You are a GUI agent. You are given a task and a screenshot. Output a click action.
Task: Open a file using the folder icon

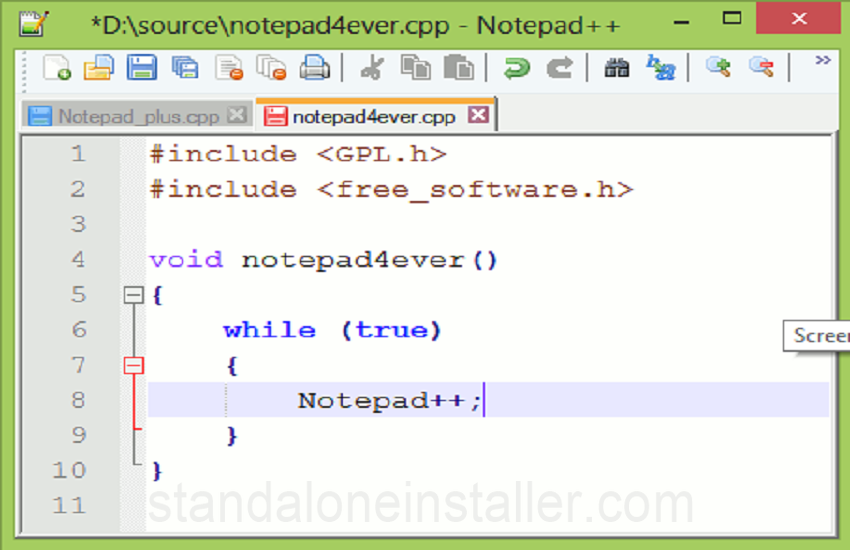(x=99, y=68)
